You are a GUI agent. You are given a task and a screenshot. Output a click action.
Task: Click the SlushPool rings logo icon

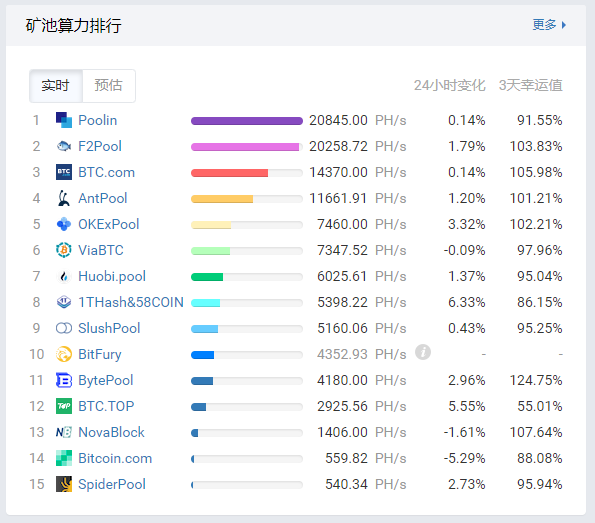[x=64, y=328]
